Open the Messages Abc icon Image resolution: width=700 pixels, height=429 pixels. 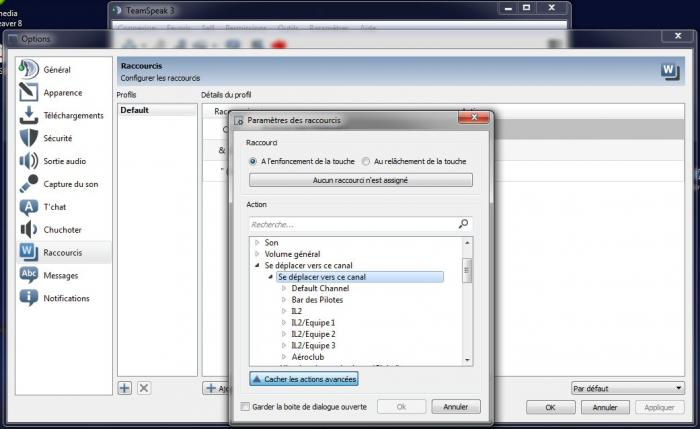pos(29,275)
